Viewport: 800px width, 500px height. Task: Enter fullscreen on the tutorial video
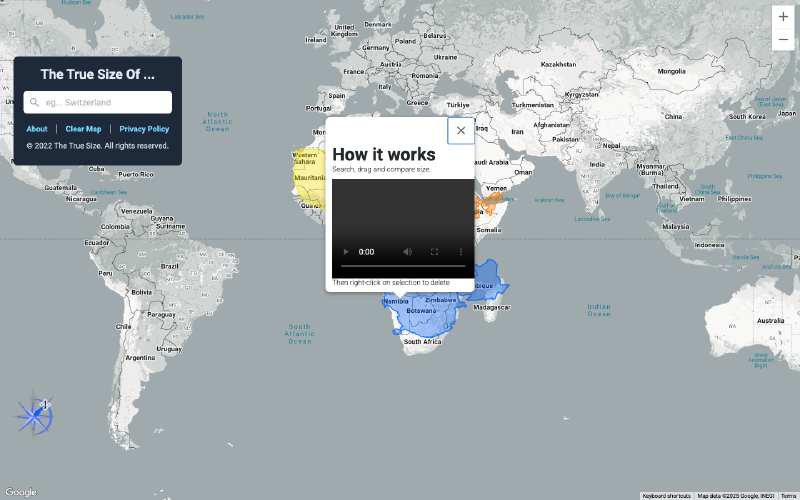435,252
